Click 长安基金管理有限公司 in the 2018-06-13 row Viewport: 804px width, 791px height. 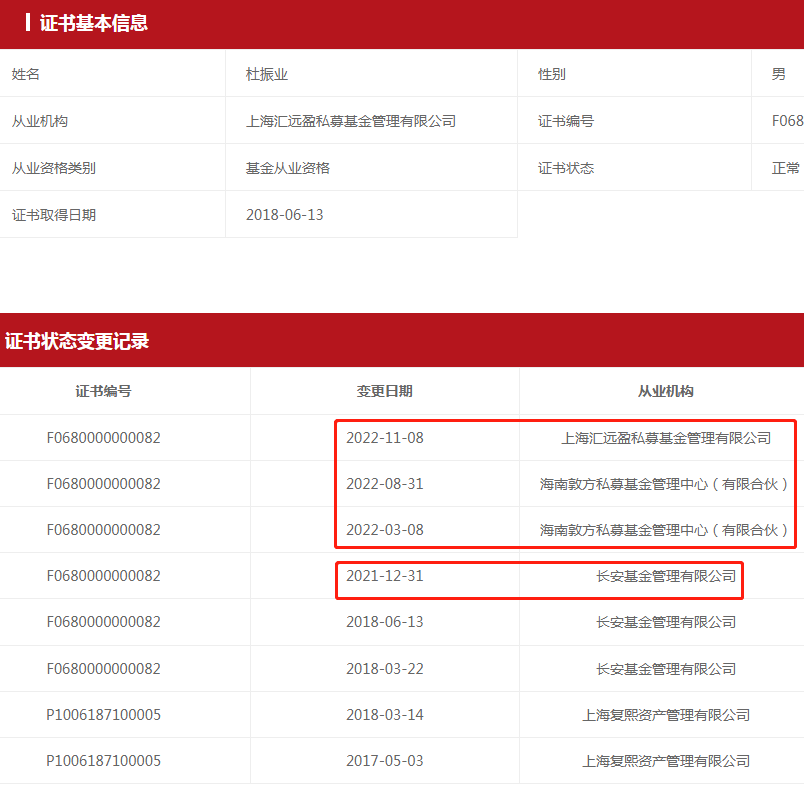(666, 622)
